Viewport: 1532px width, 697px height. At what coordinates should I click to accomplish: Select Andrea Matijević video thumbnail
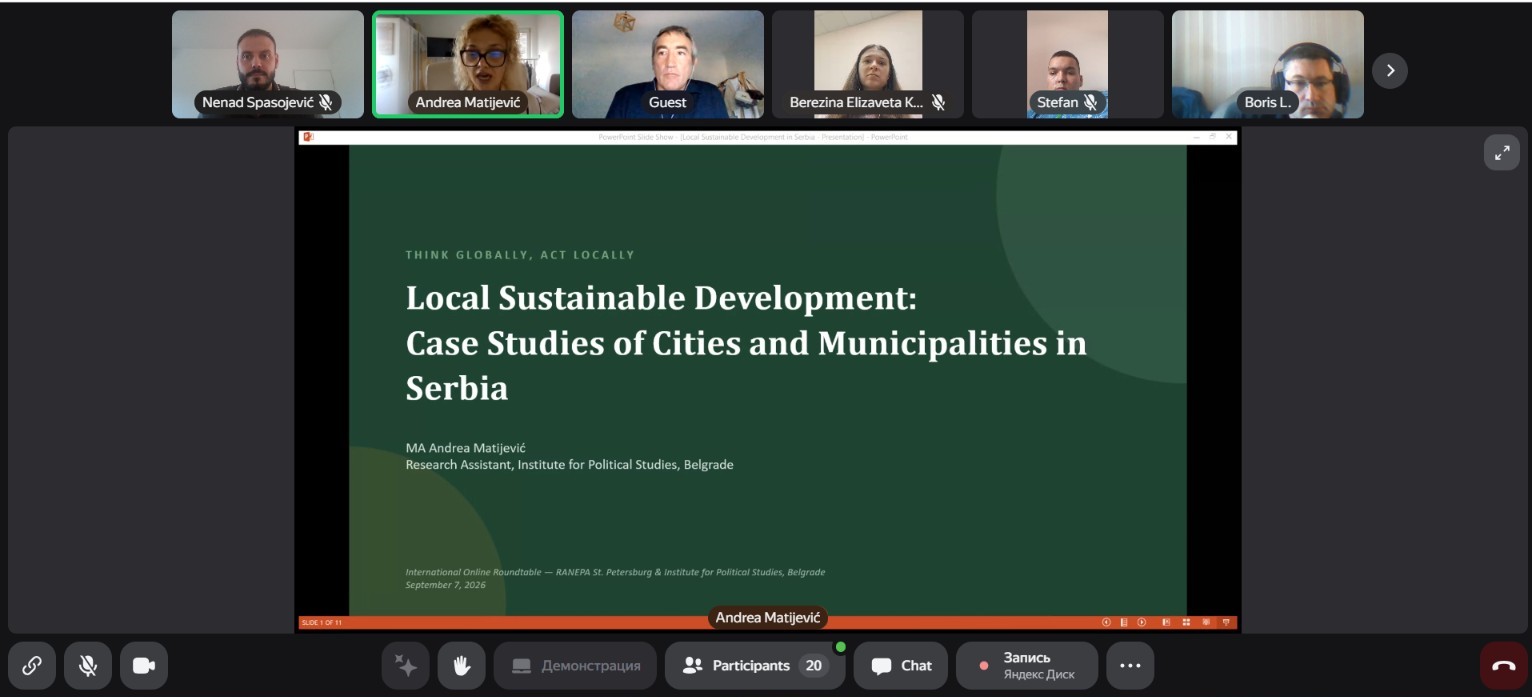(468, 64)
